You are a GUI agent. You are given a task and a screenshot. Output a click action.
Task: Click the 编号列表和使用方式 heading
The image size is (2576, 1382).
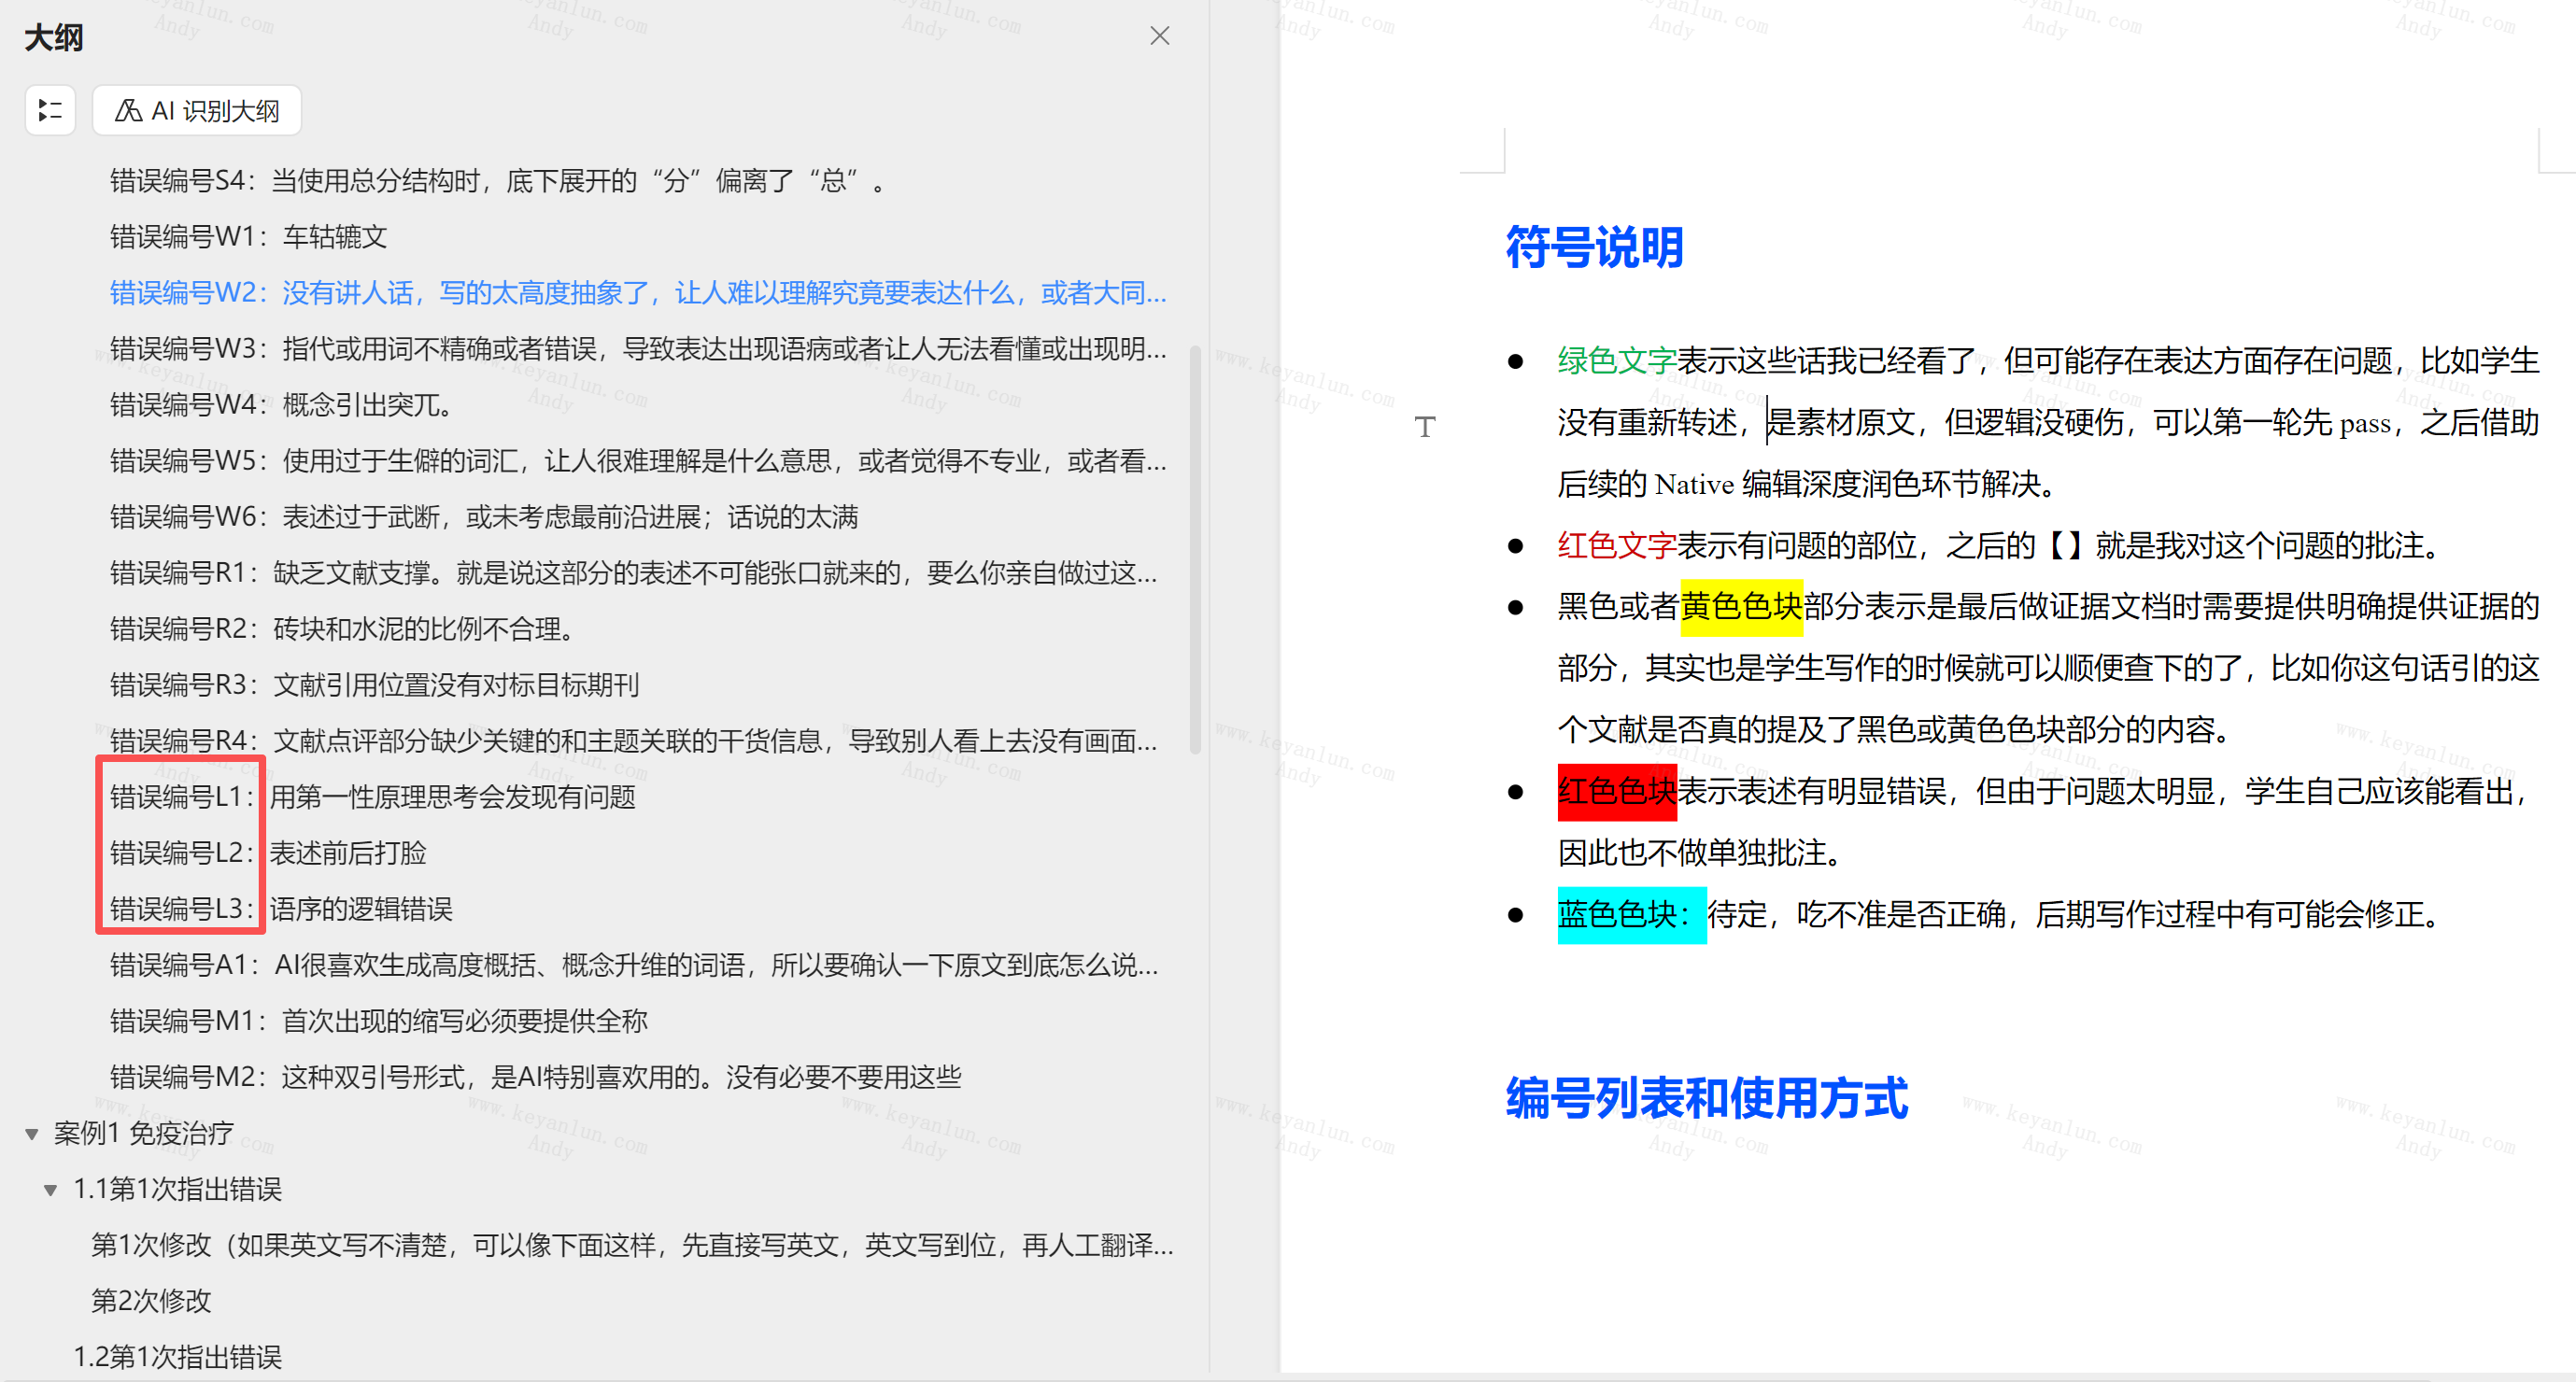1707,1098
